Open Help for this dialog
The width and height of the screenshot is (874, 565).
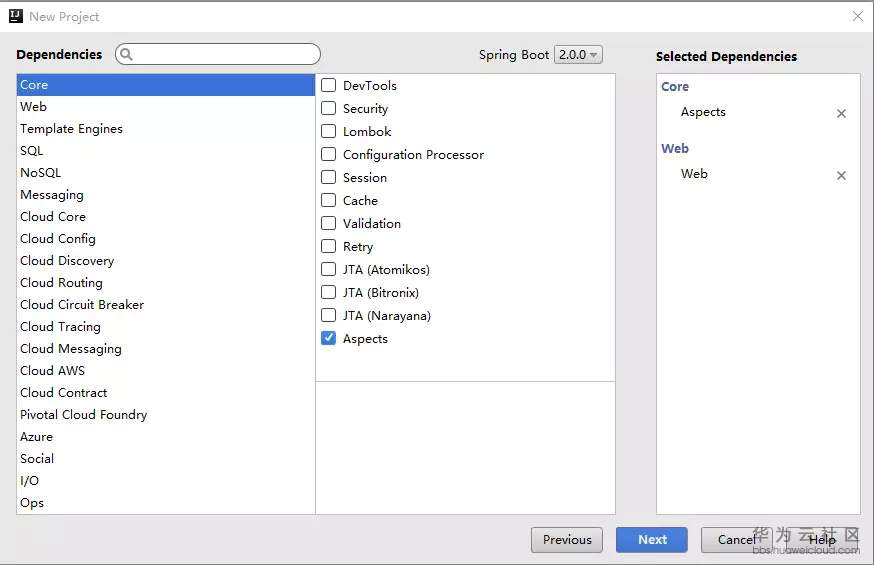pyautogui.click(x=822, y=539)
